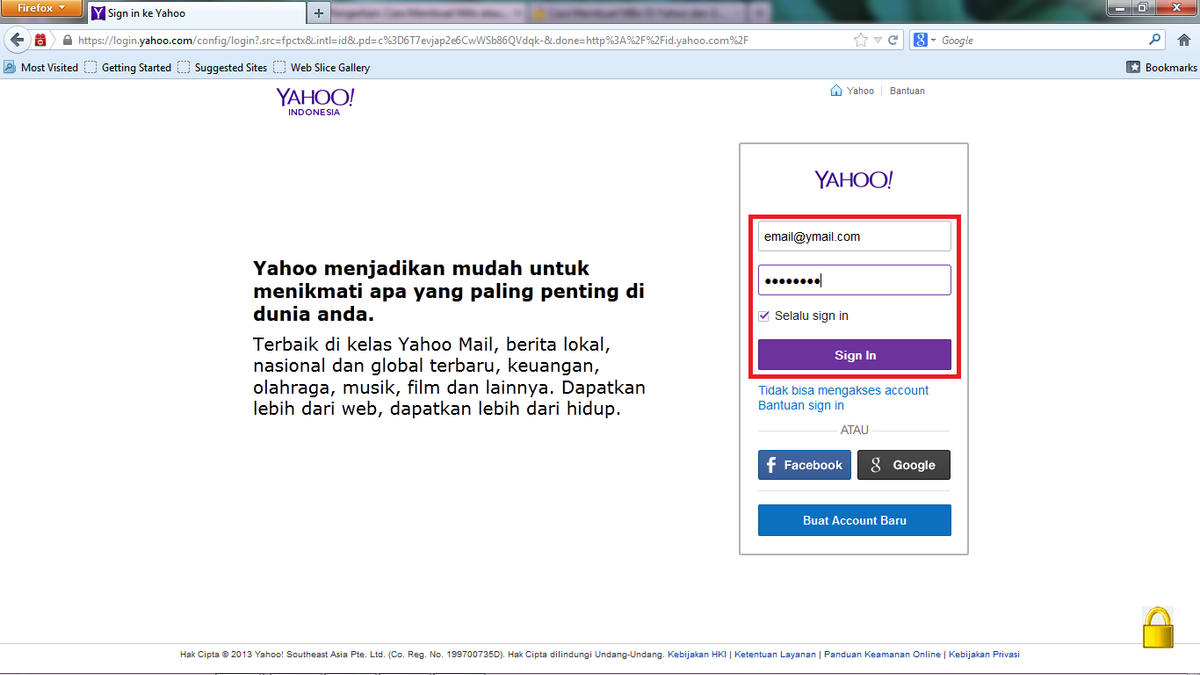Click the padlock site identity icon
Screen dimensions: 1200x675
pyautogui.click(x=67, y=41)
